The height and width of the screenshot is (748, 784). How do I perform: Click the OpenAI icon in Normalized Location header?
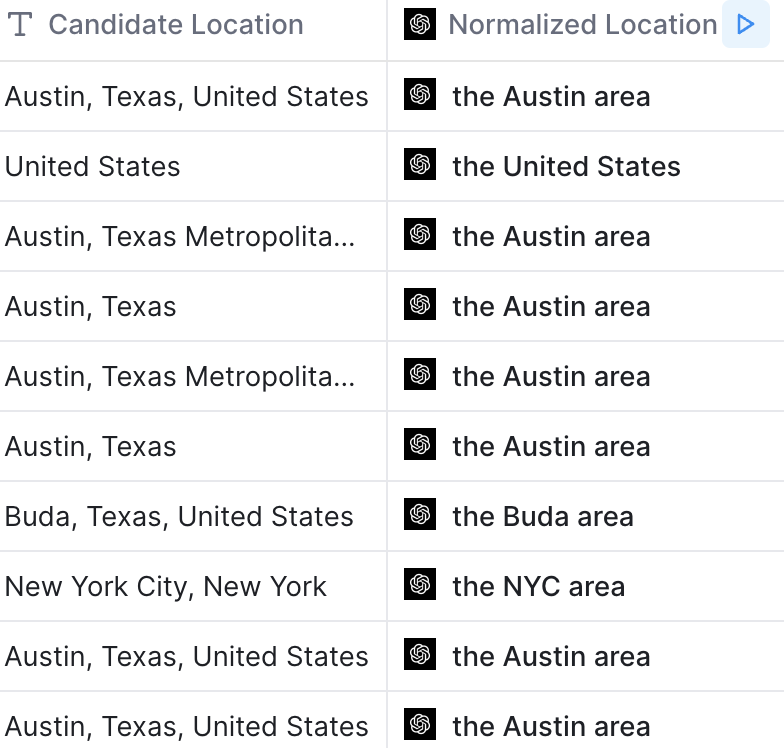click(x=420, y=24)
